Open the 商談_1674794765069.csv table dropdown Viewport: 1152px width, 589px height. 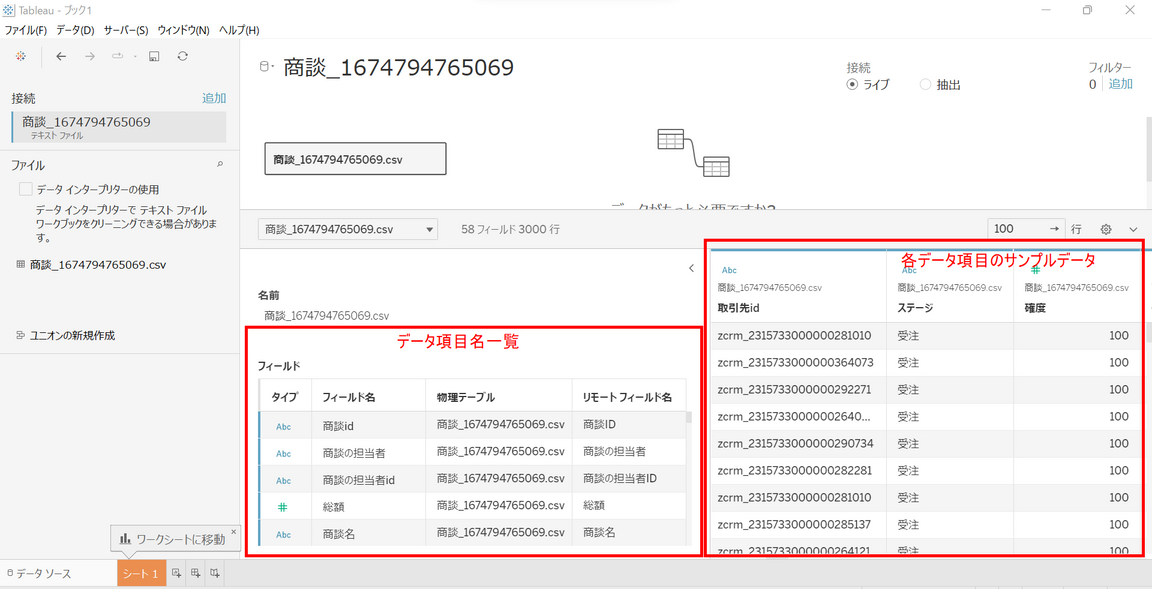tap(348, 229)
